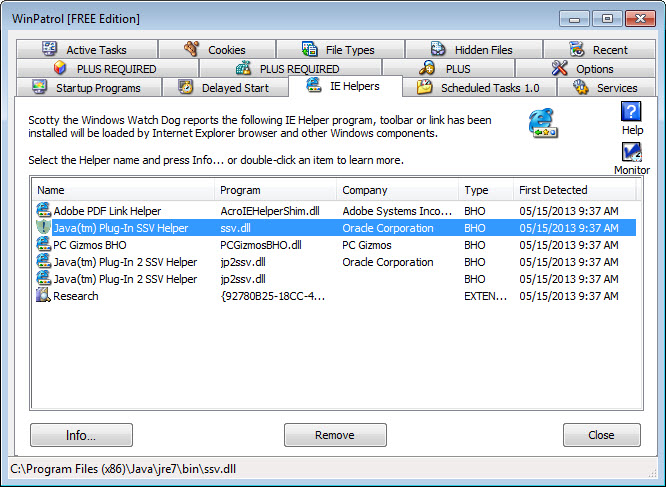Click the PC Gizmos company cell

[x=367, y=245]
